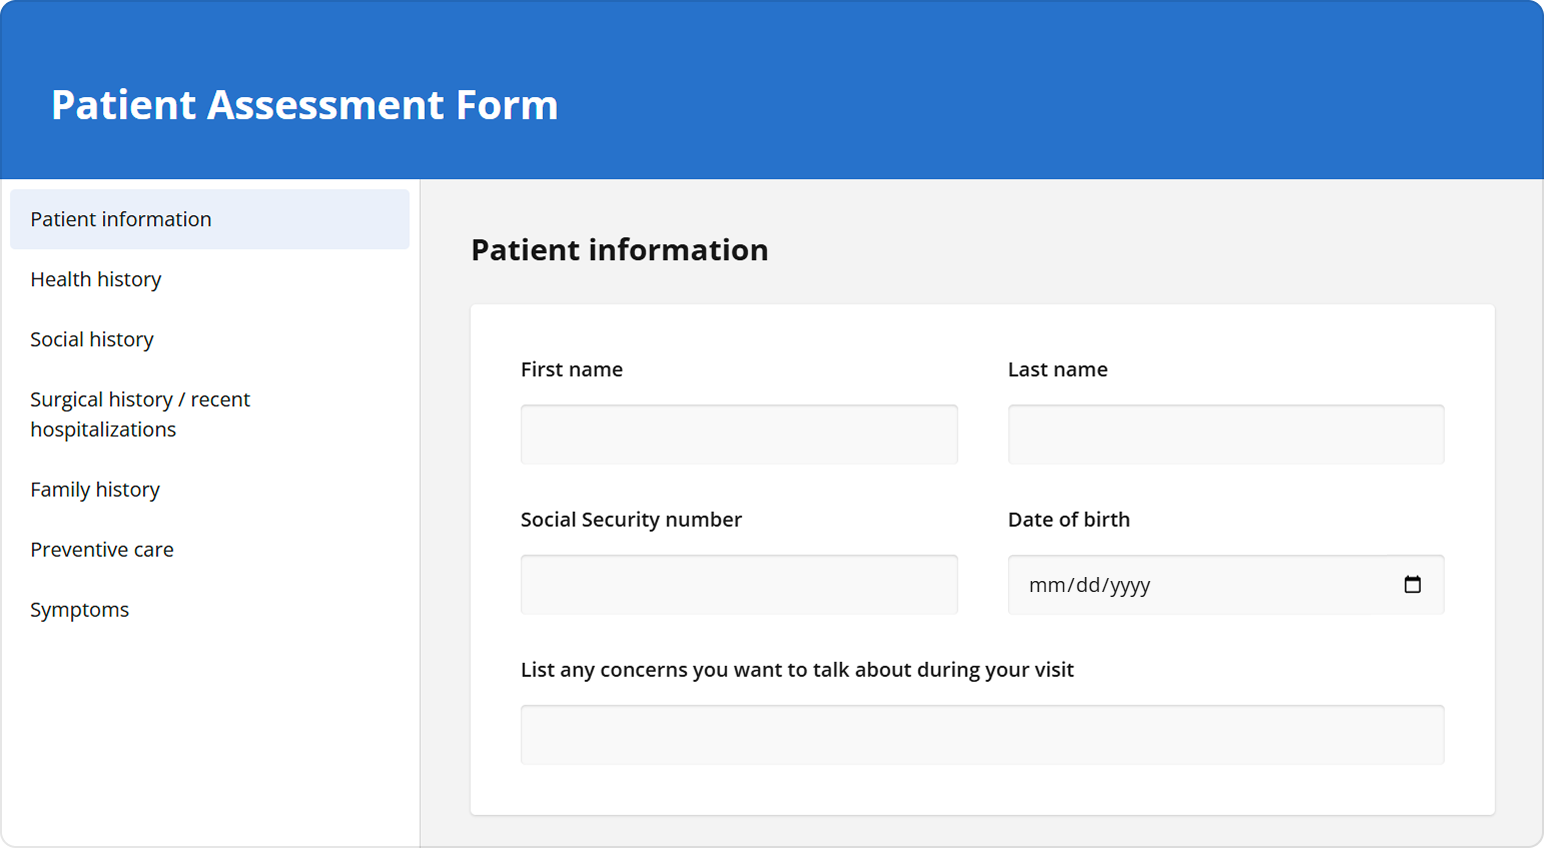
Task: Click the Social Security number label
Action: coord(631,519)
